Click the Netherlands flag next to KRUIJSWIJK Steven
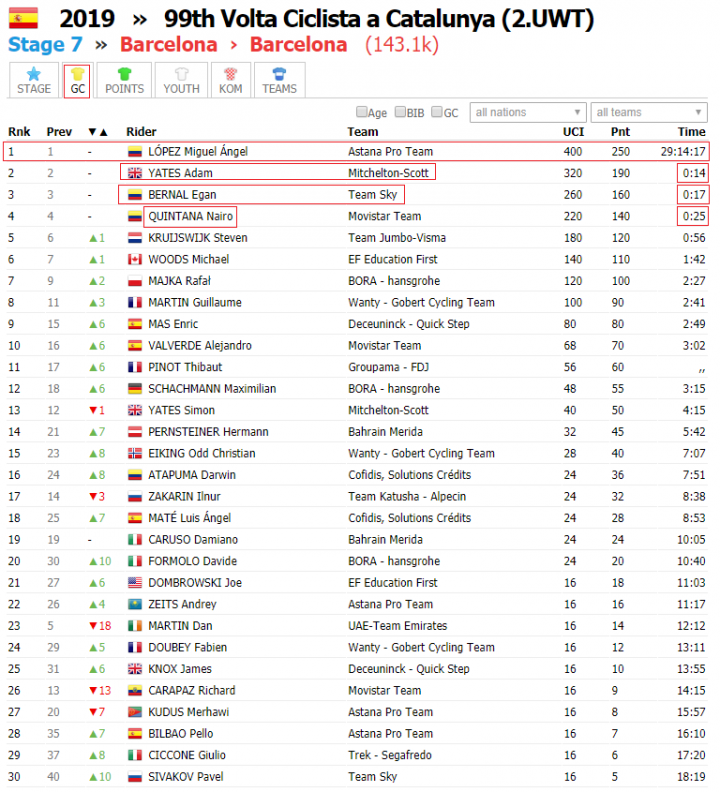This screenshot has height=792, width=720. point(134,238)
